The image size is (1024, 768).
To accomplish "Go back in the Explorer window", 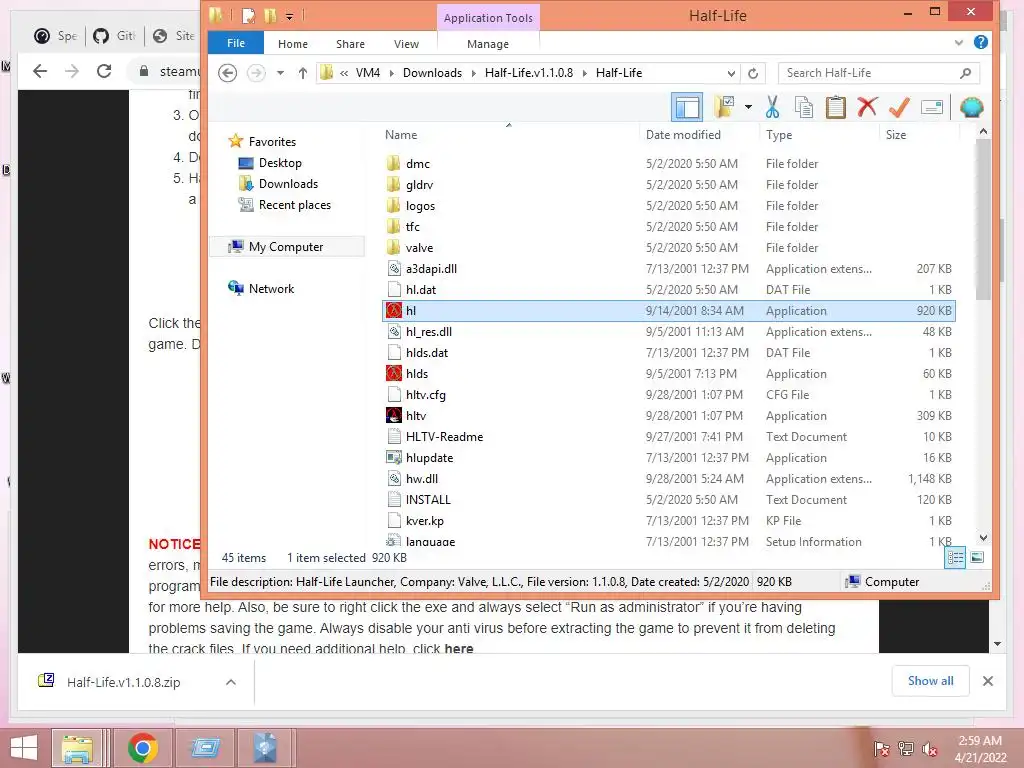I will [x=227, y=72].
